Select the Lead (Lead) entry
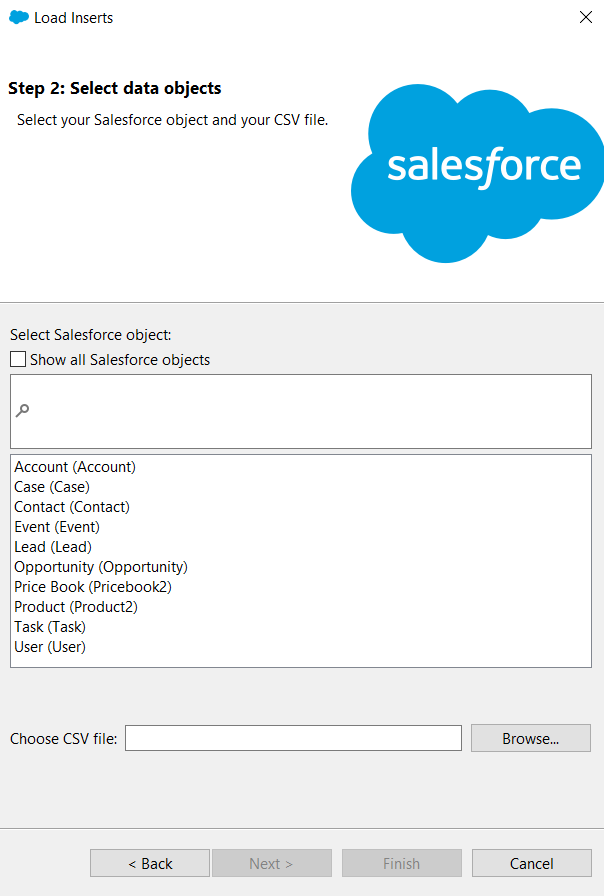604x896 pixels. (53, 547)
